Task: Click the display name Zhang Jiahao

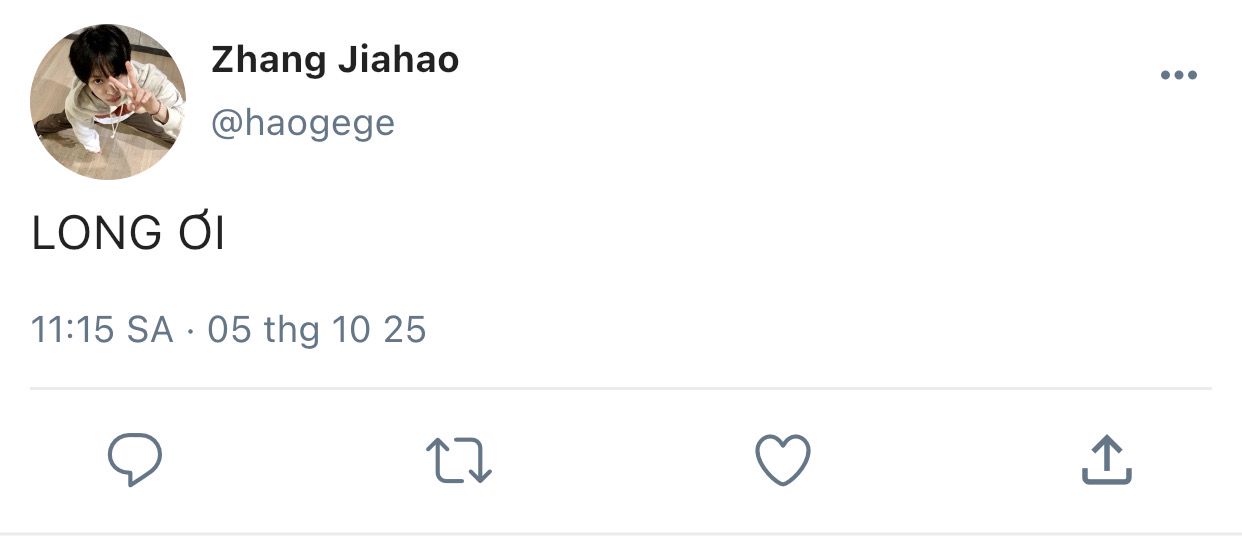Action: 335,61
